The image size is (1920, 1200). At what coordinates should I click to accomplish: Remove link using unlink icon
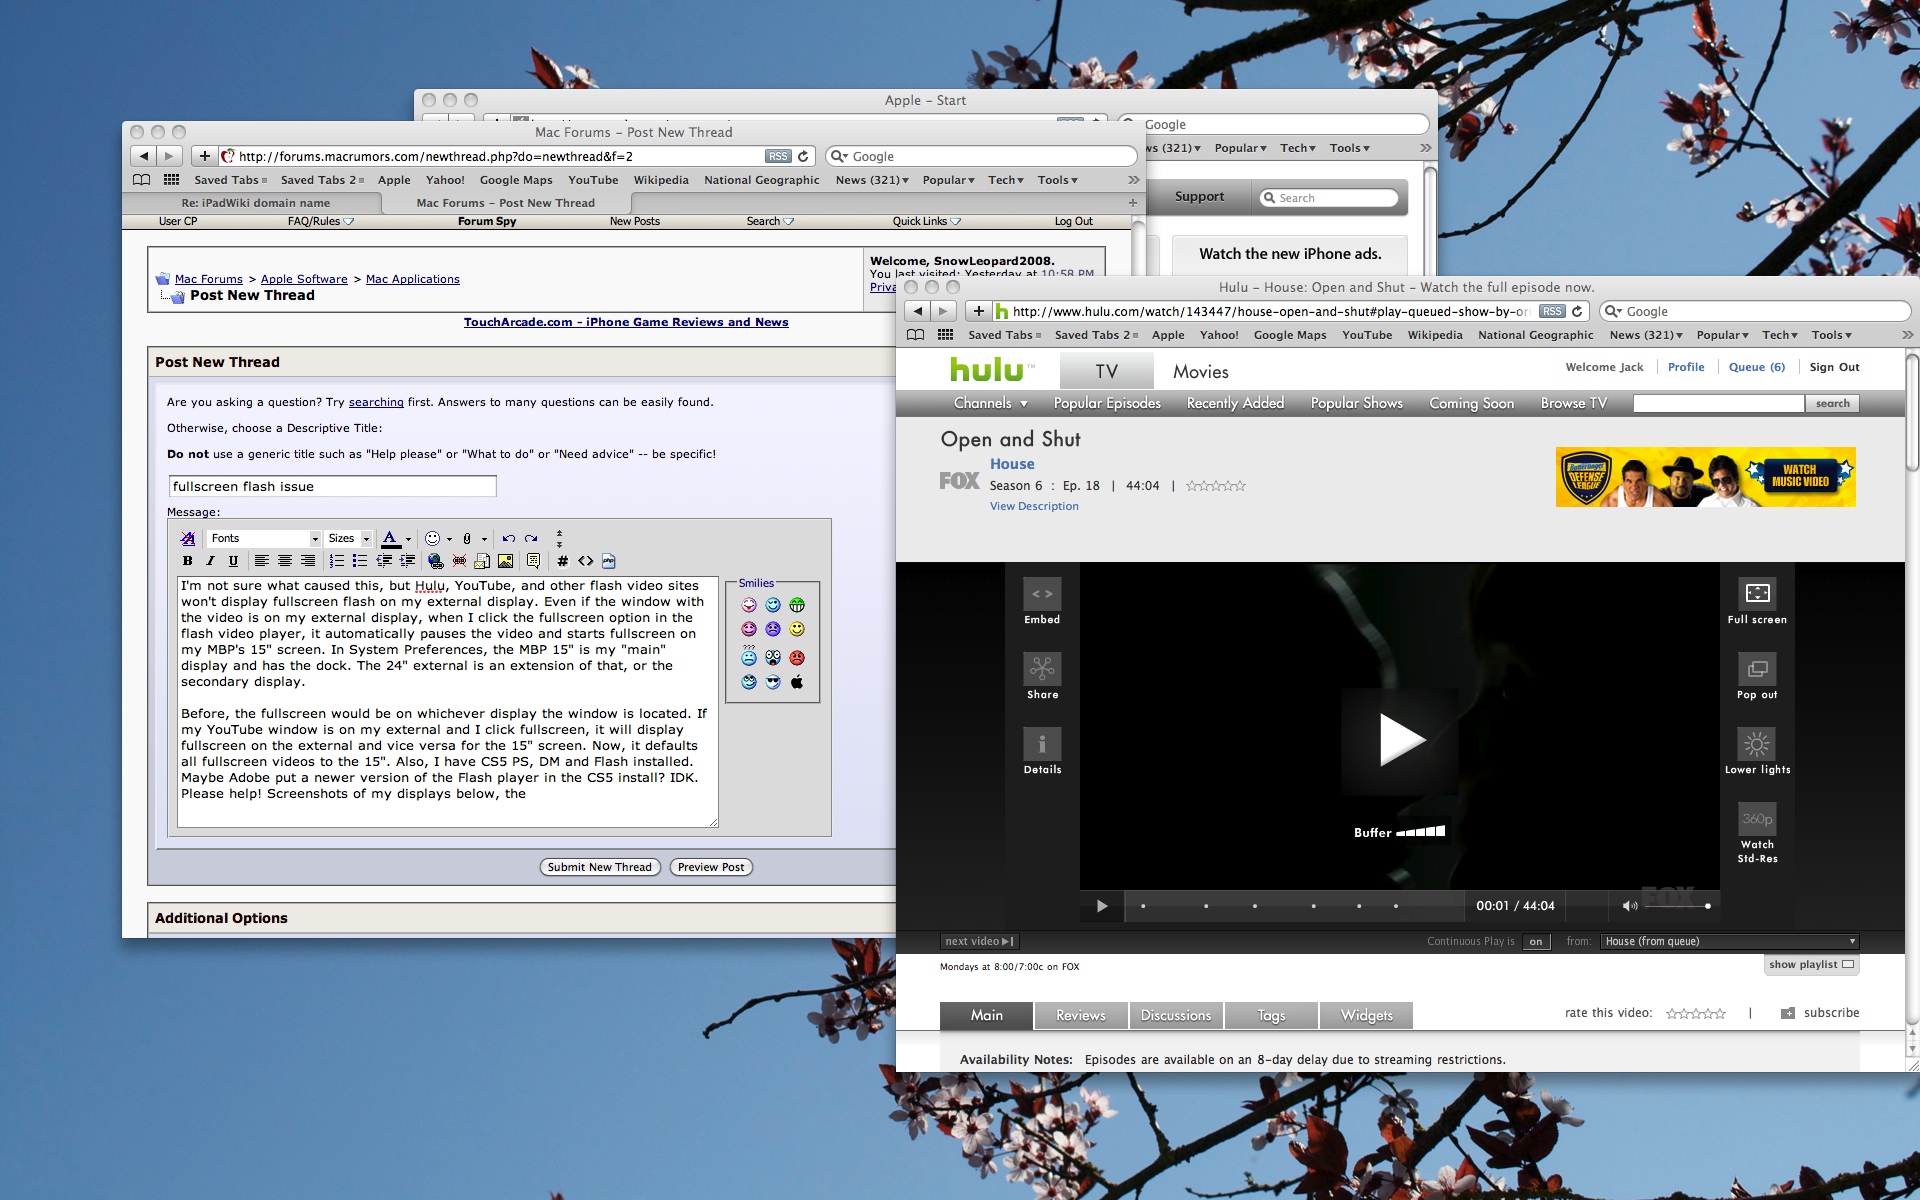click(x=459, y=561)
